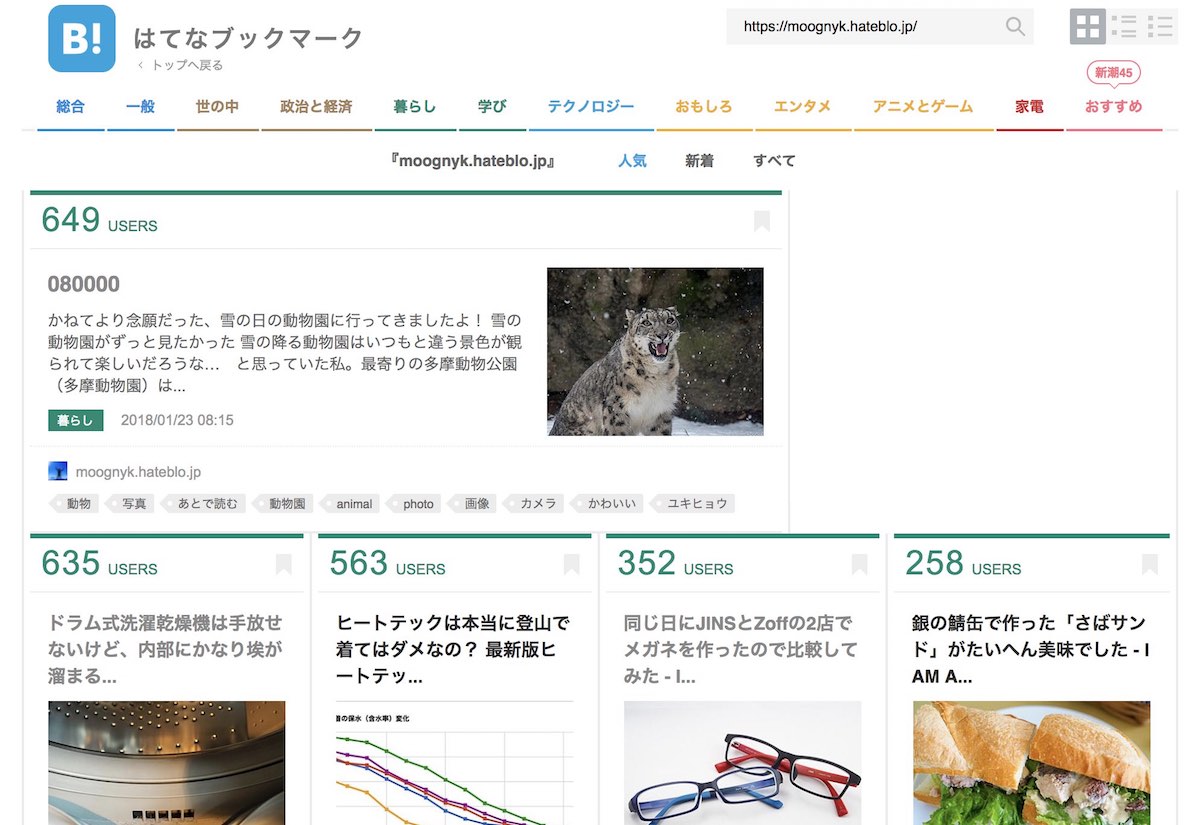This screenshot has width=1200, height=825.
Task: Select the 新着 sort tab
Action: (699, 160)
